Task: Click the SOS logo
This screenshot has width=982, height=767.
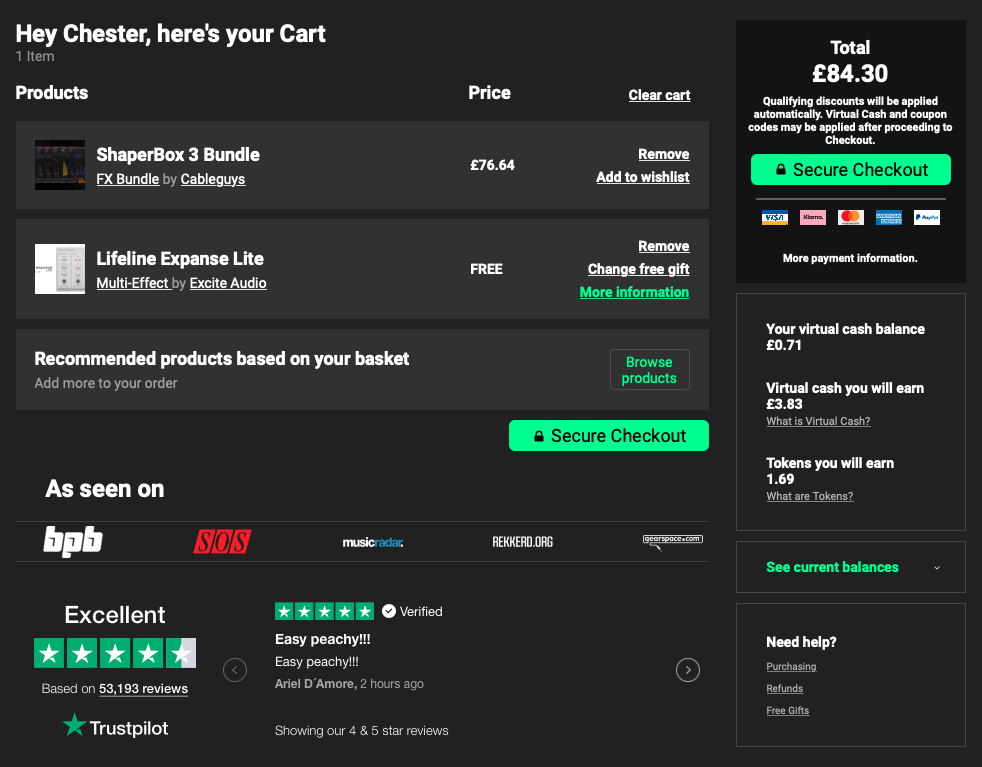Action: pyautogui.click(x=222, y=542)
